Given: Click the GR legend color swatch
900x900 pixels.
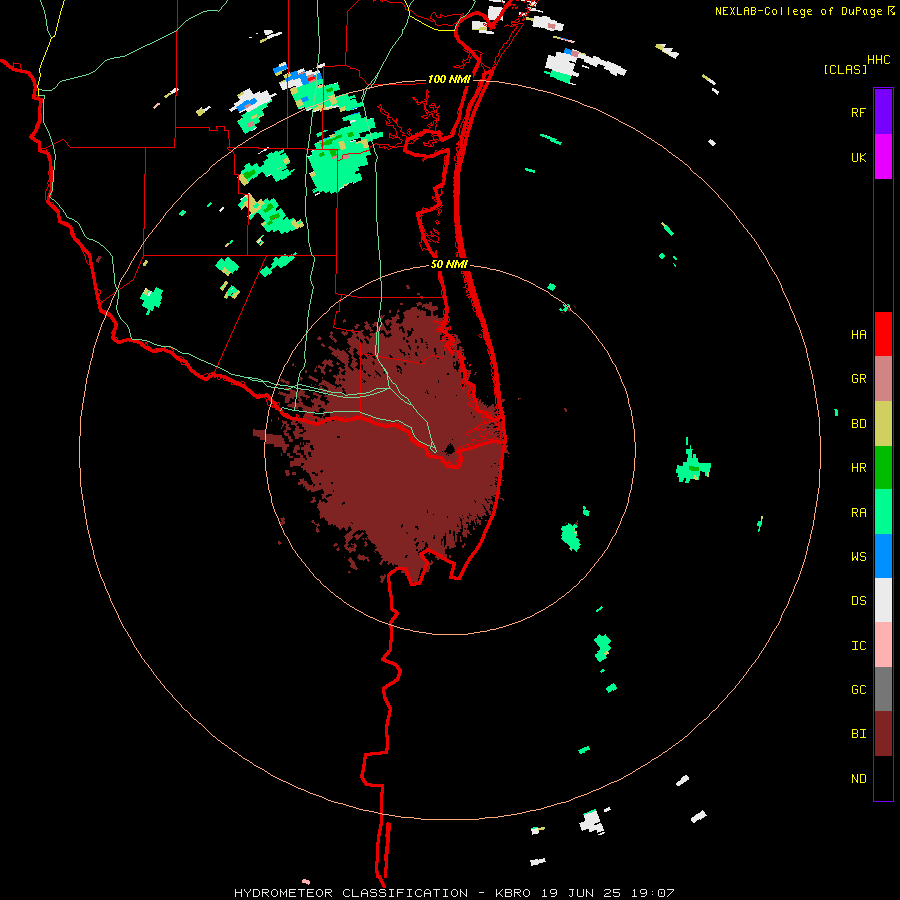Looking at the screenshot, I should click(883, 379).
